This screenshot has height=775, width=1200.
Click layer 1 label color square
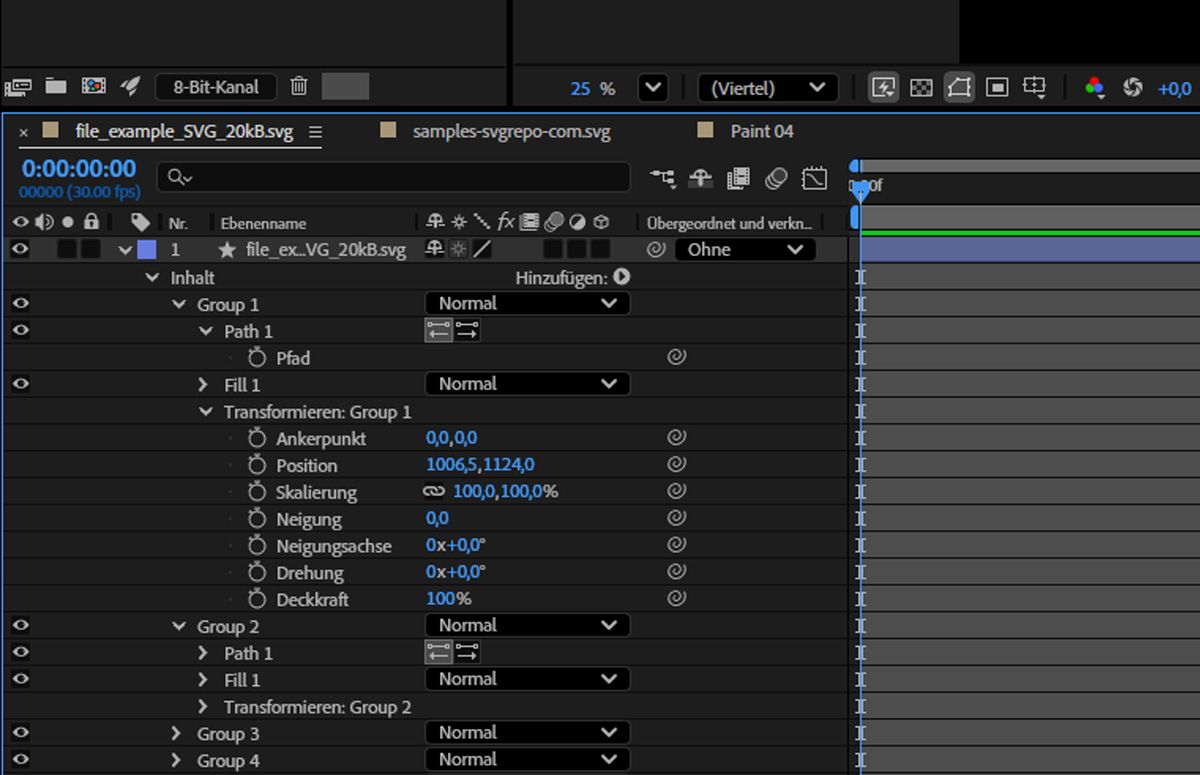[147, 250]
